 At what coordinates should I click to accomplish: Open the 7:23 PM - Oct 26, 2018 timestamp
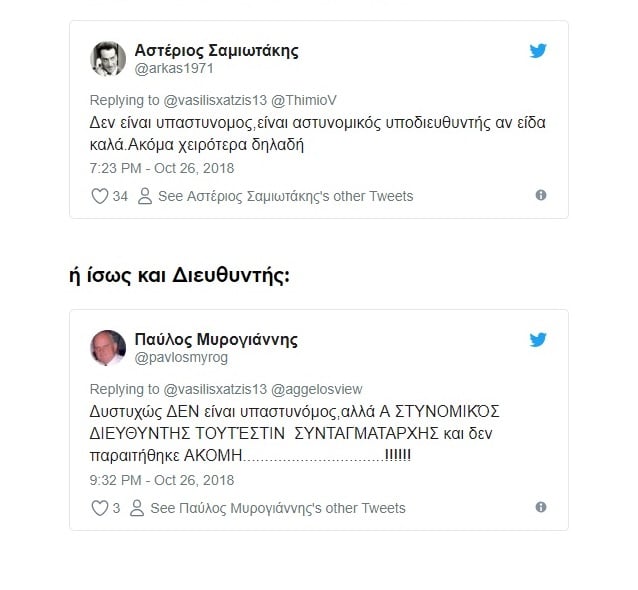(x=161, y=168)
